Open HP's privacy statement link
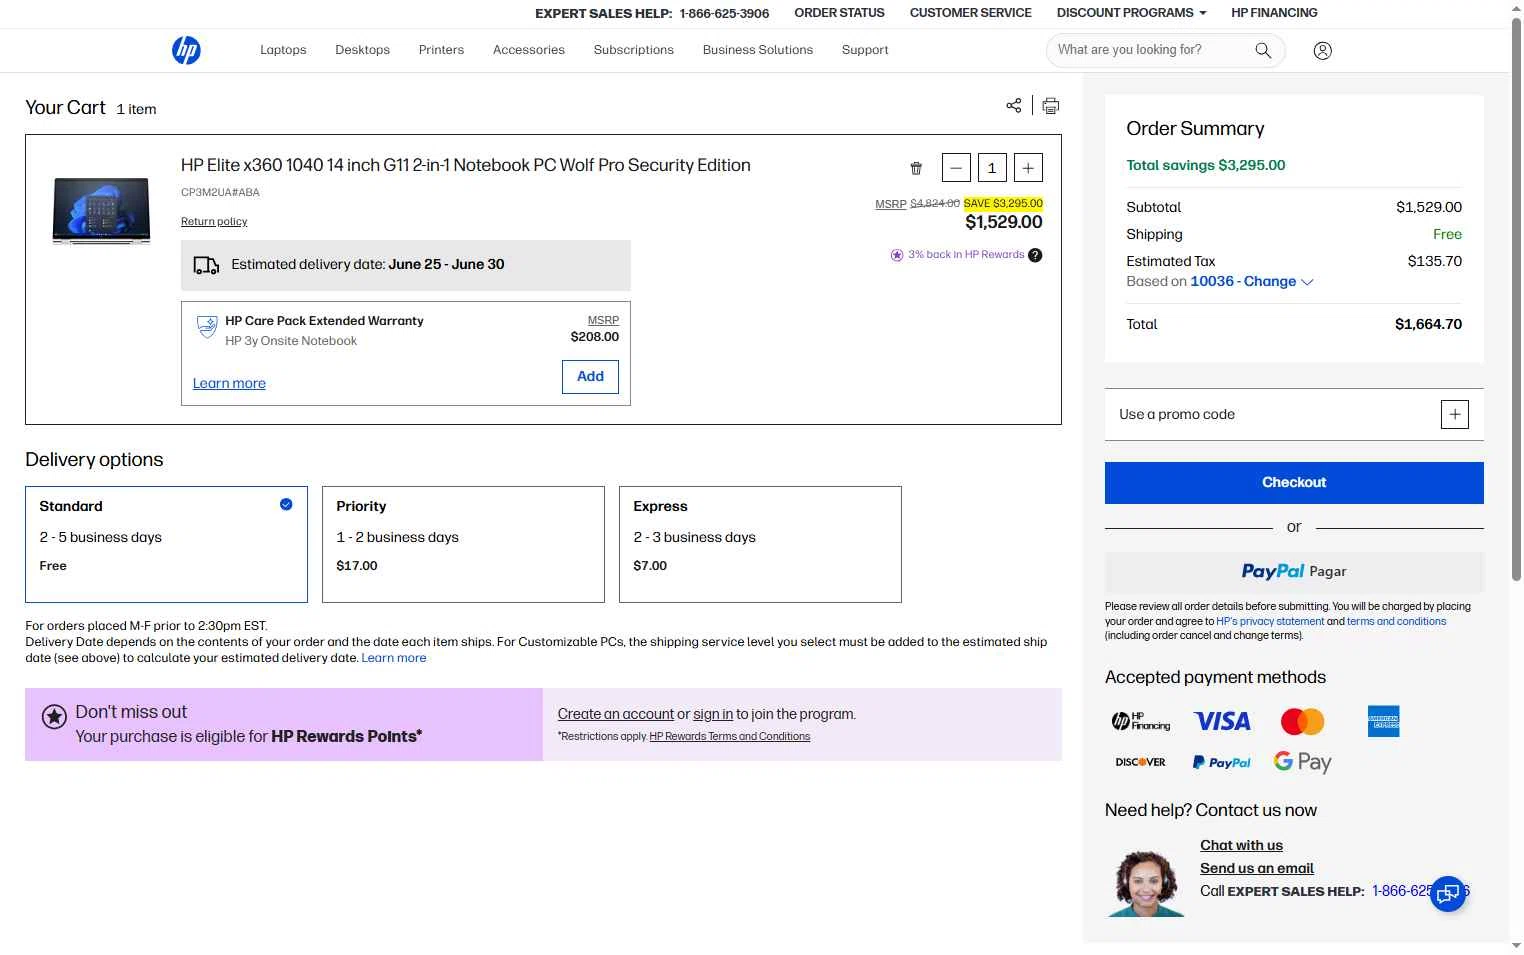 [1270, 622]
